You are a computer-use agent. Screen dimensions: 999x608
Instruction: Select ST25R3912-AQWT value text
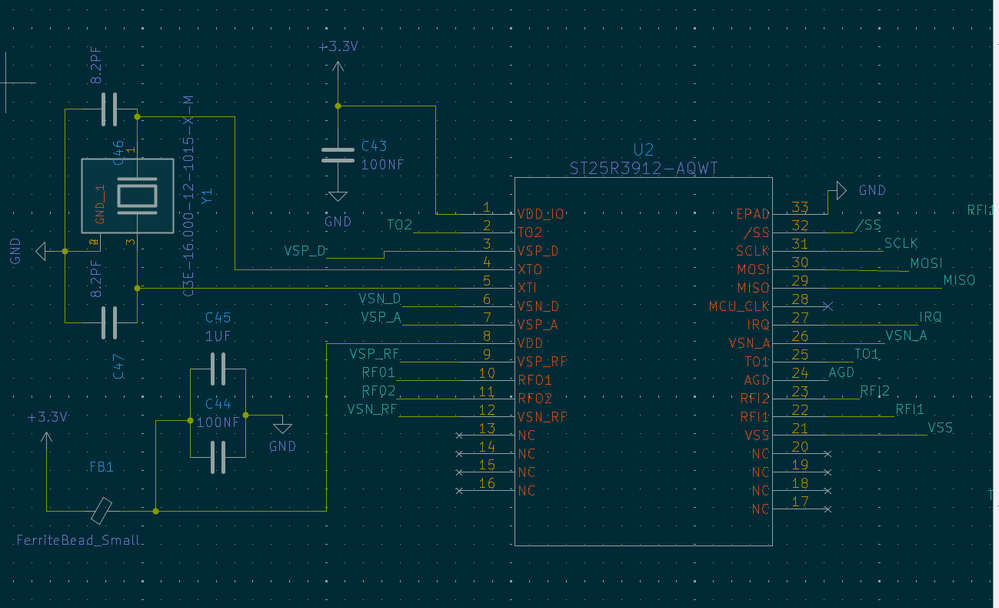click(x=643, y=168)
